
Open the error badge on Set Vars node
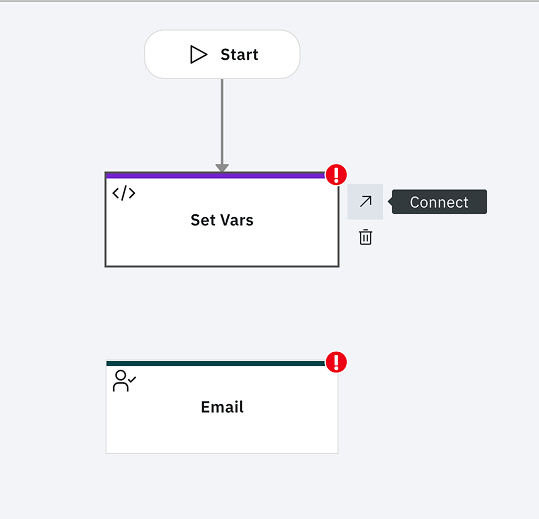click(x=336, y=175)
